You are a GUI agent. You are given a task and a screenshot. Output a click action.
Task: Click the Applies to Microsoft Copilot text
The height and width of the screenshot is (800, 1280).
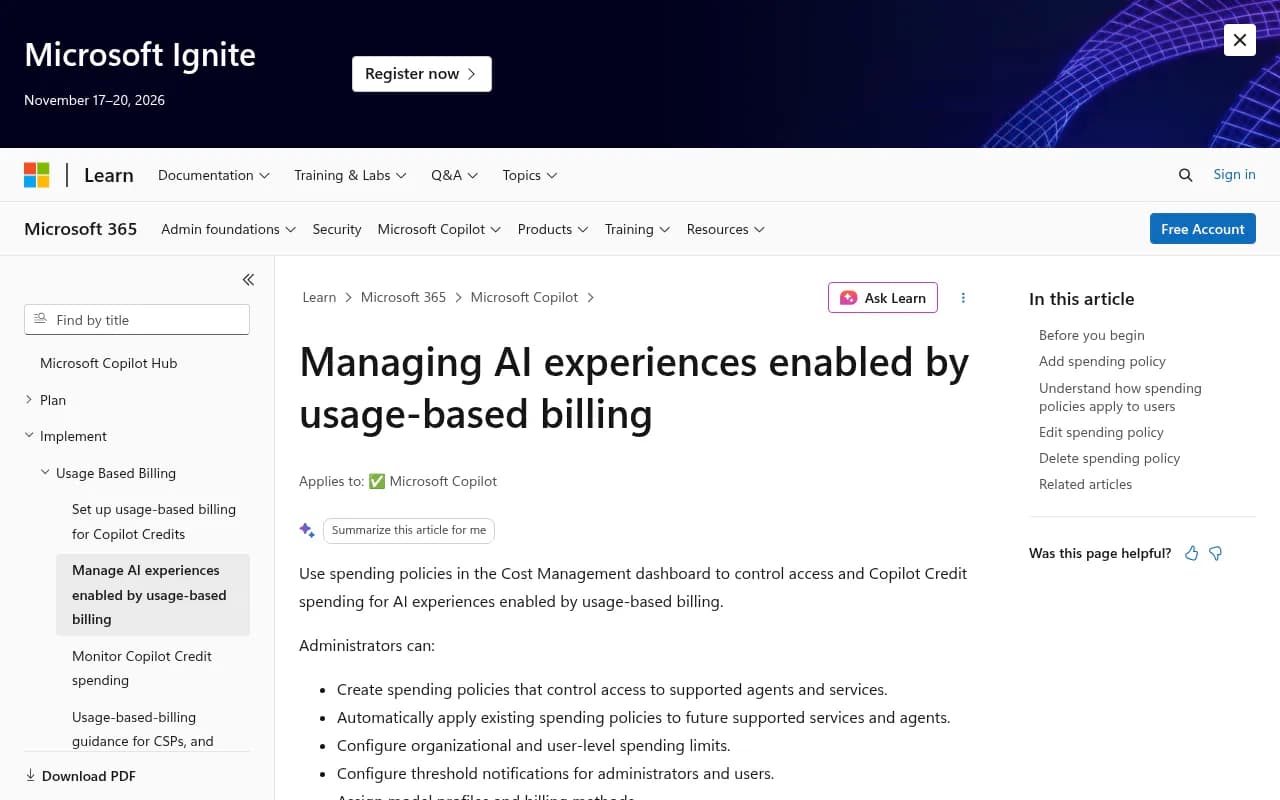point(398,481)
